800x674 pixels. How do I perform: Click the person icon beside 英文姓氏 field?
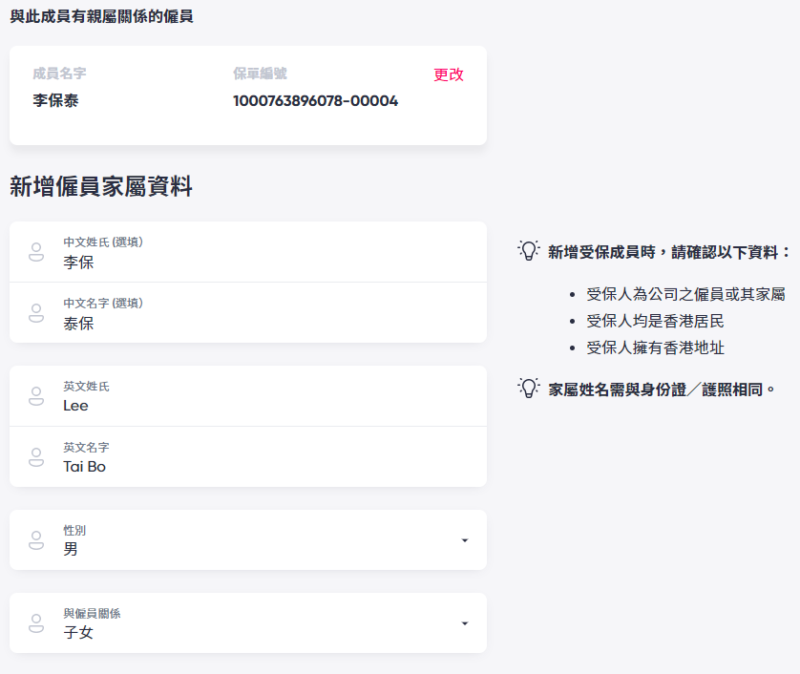pyautogui.click(x=36, y=396)
